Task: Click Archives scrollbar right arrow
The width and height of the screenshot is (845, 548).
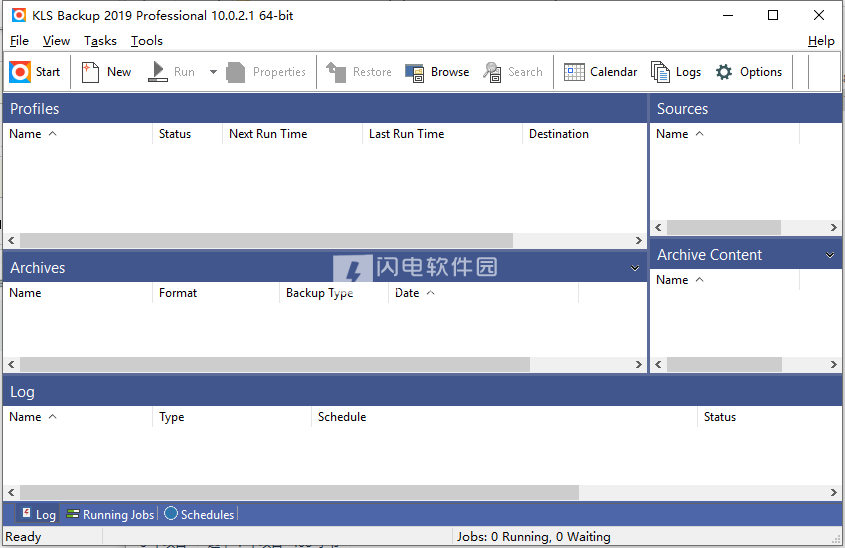Action: tap(639, 365)
